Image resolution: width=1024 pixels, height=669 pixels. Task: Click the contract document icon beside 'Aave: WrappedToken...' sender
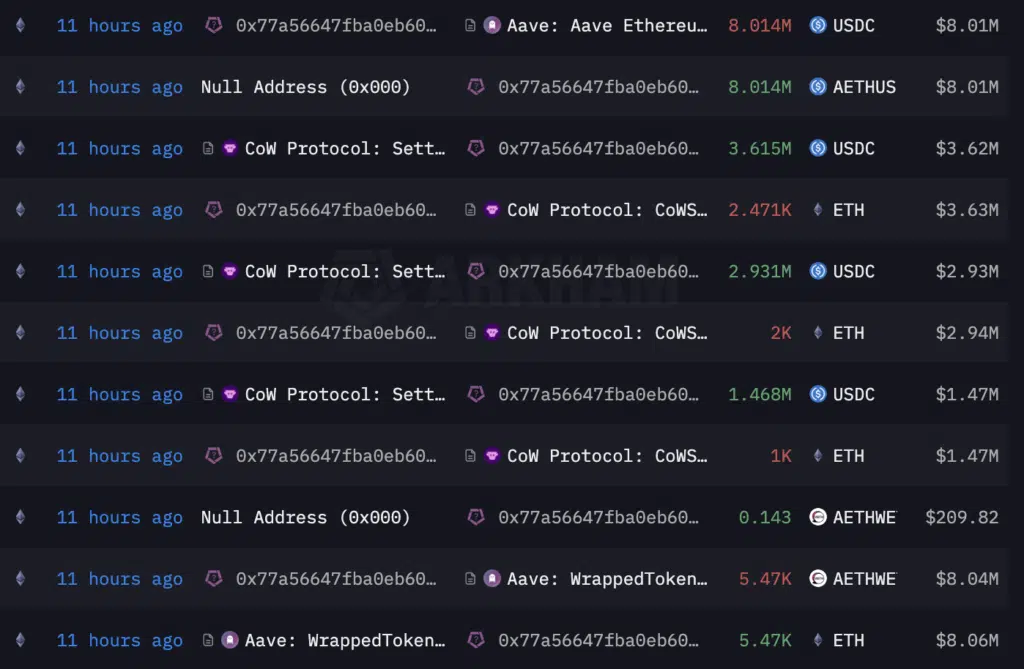point(208,640)
